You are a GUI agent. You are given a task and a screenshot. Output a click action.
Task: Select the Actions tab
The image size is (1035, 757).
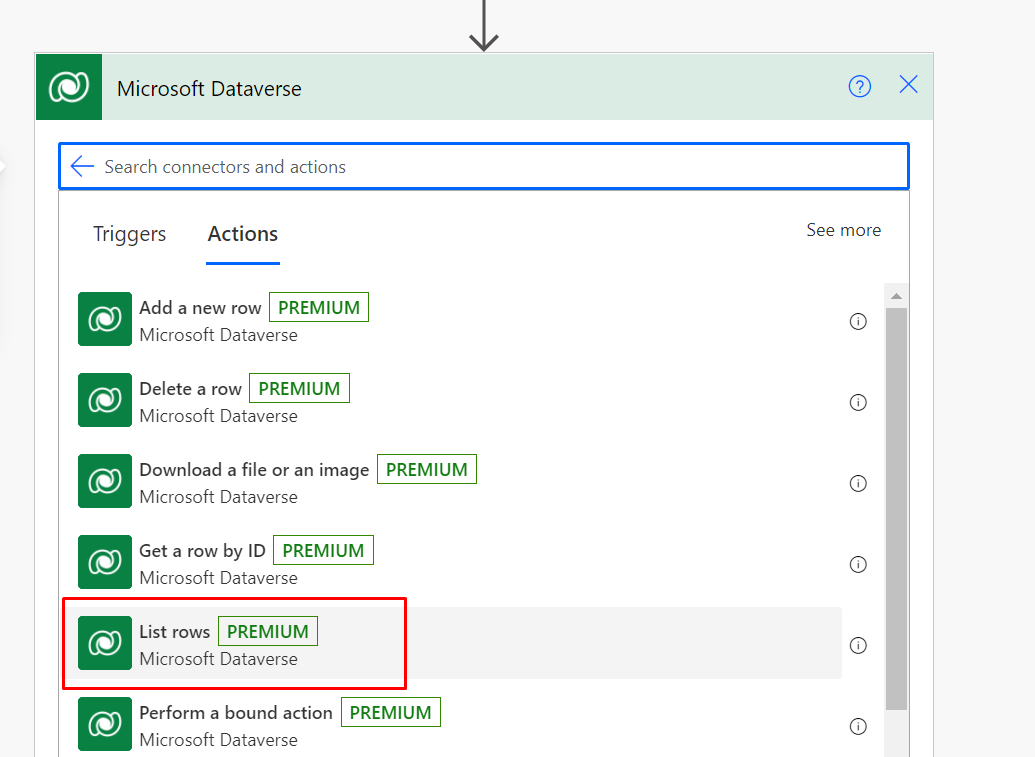[242, 234]
